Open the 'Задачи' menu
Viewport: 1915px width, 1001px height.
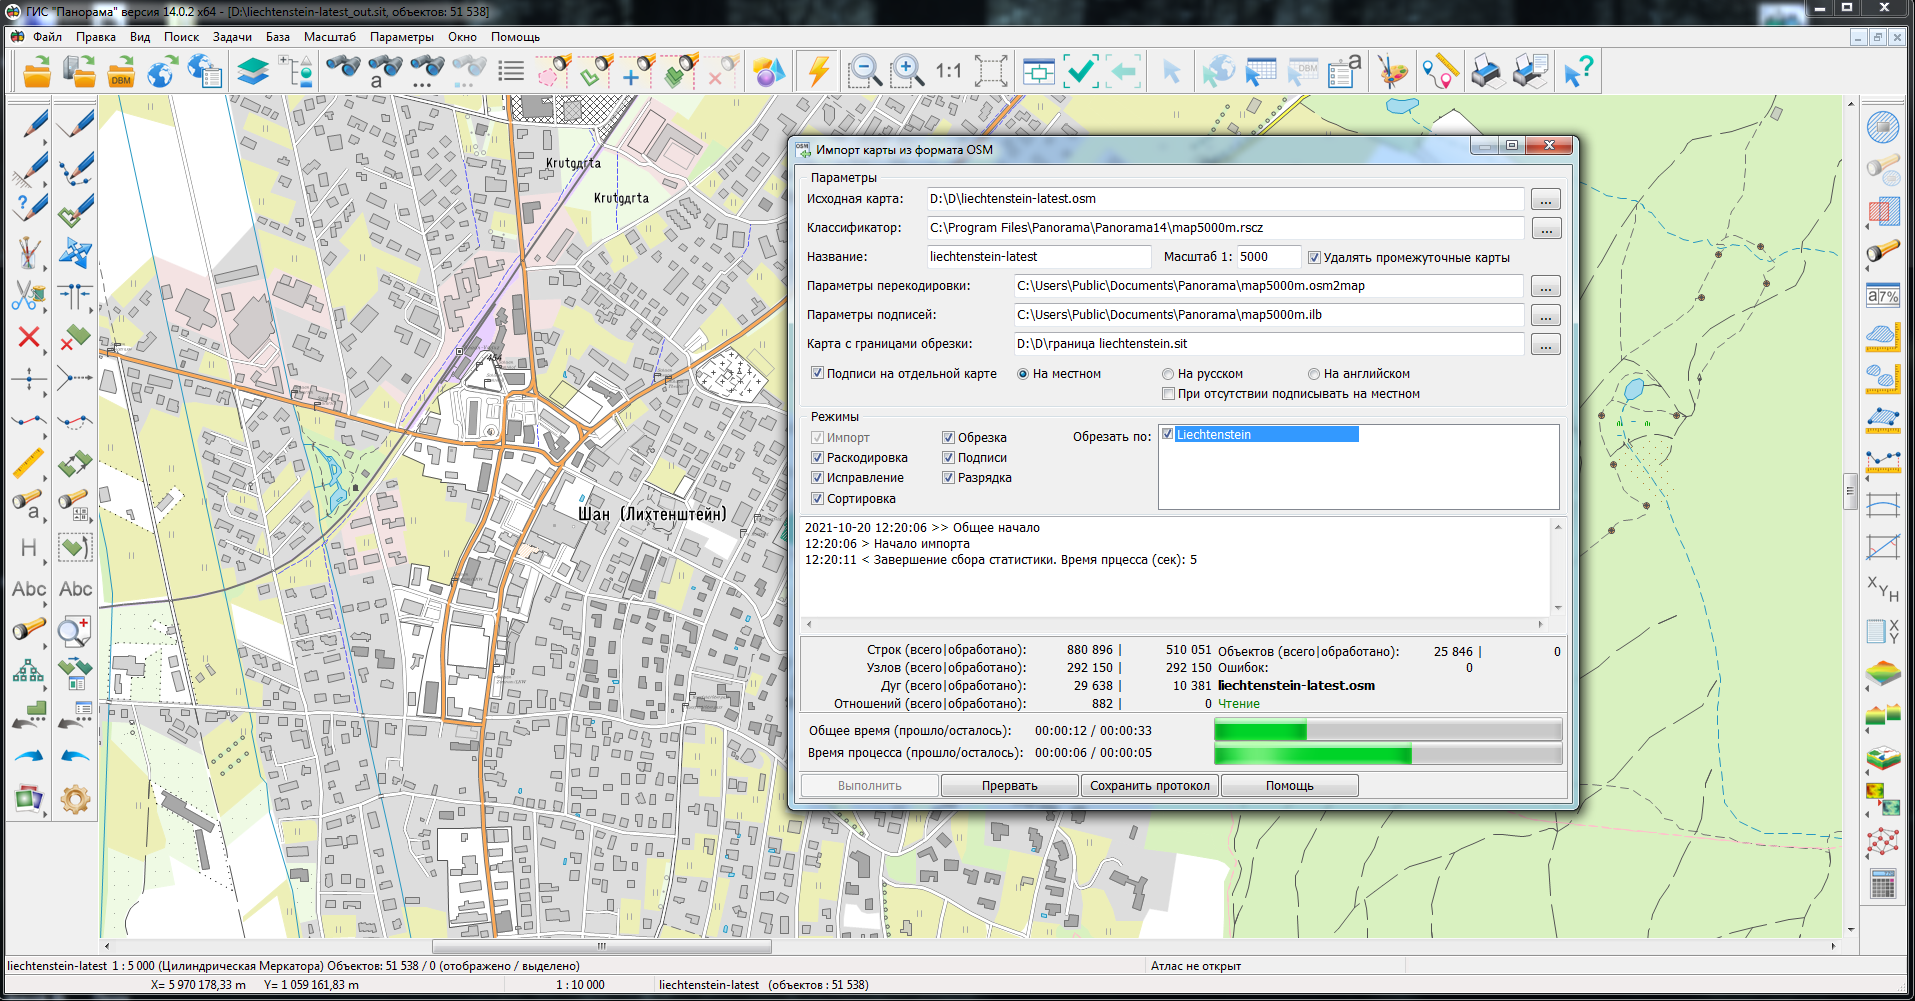pyautogui.click(x=232, y=37)
